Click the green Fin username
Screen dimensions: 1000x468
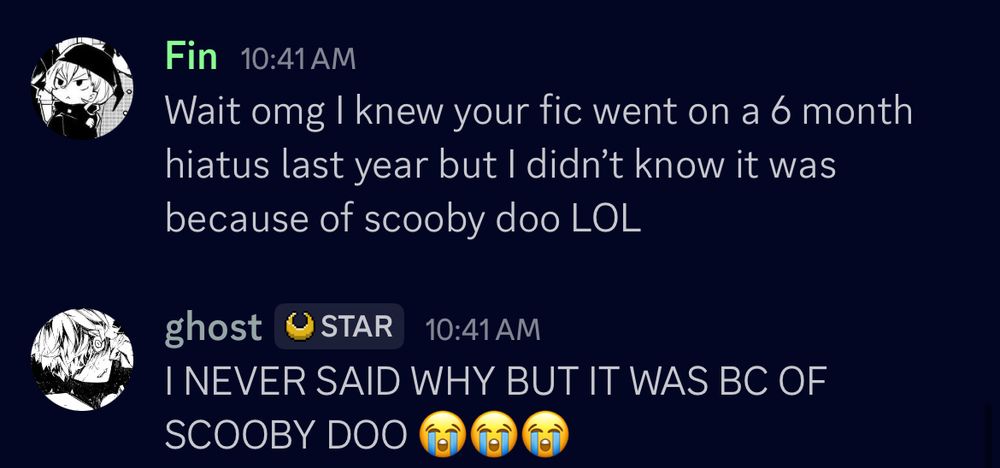(x=191, y=56)
